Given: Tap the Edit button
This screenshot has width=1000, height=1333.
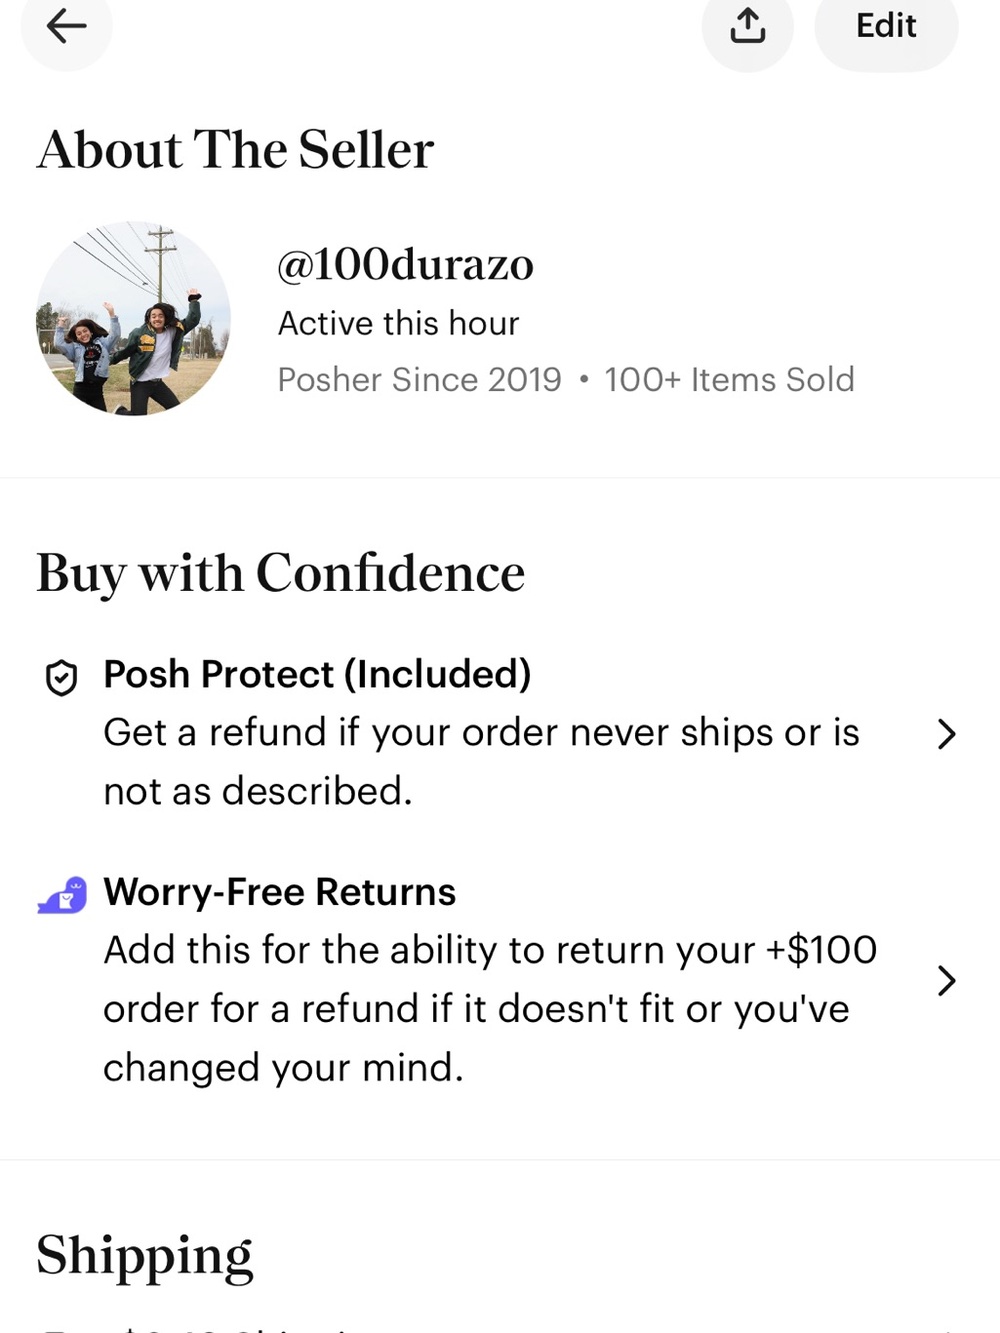Looking at the screenshot, I should coord(886,26).
